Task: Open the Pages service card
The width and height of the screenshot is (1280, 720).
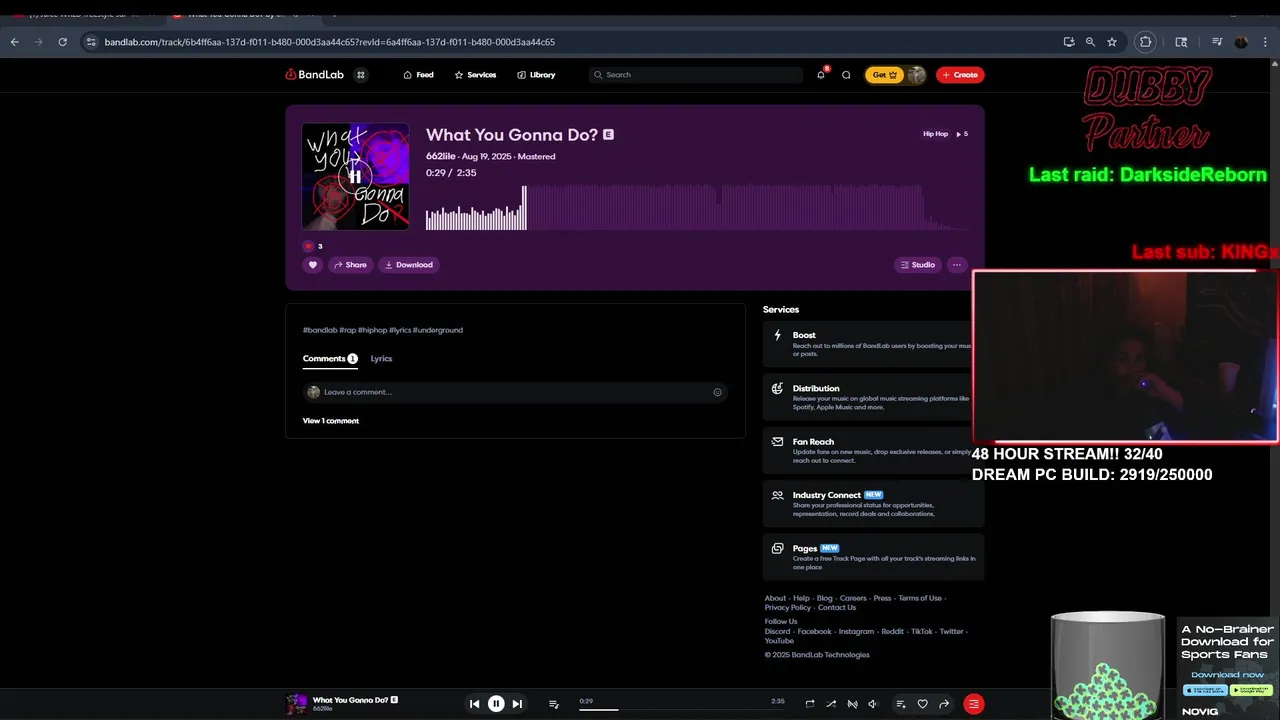Action: point(874,557)
